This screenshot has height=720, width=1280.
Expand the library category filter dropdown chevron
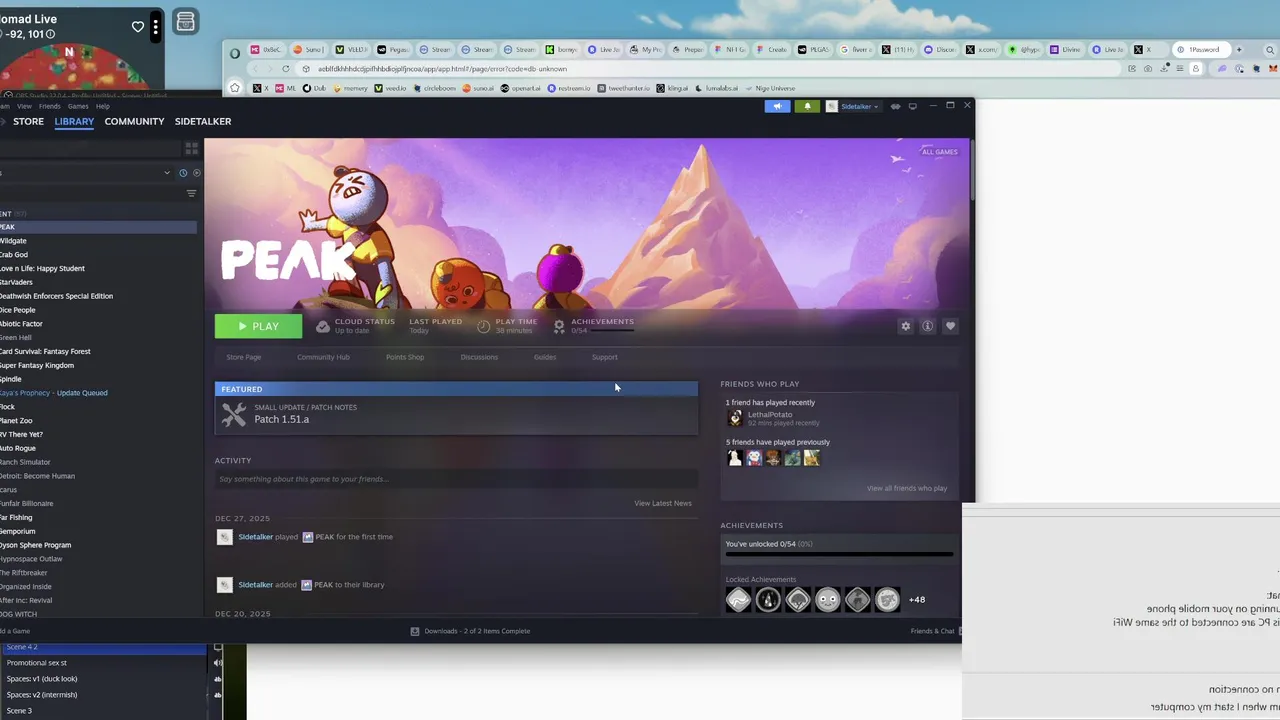click(167, 173)
